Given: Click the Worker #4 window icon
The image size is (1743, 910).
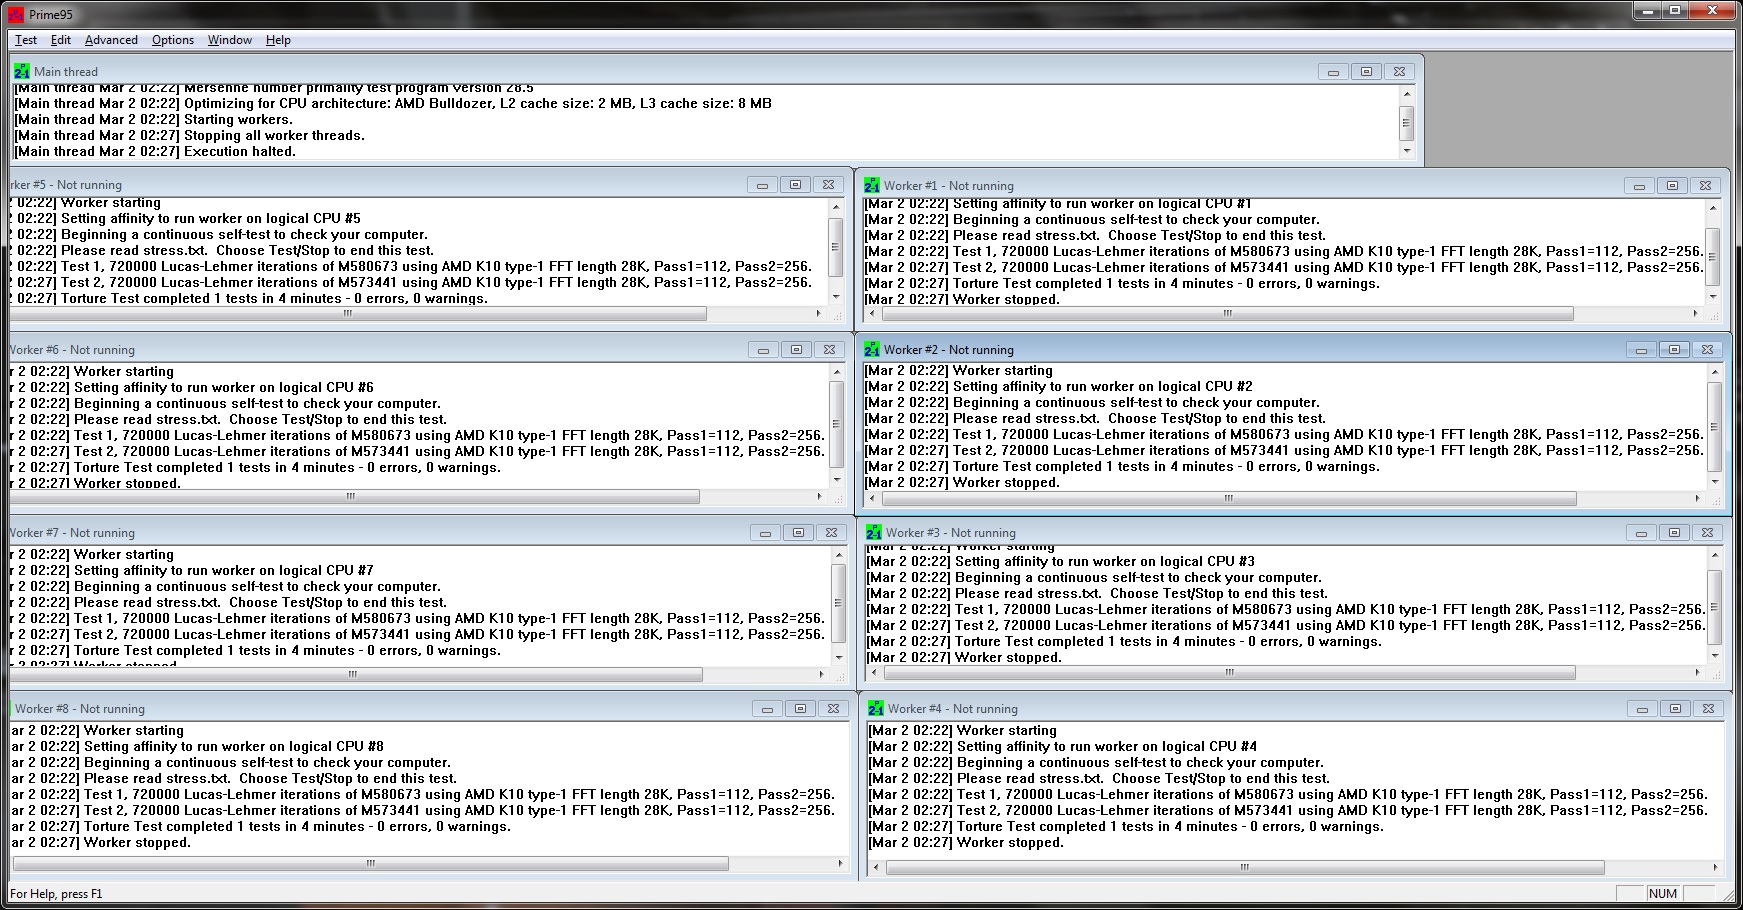Looking at the screenshot, I should pyautogui.click(x=876, y=708).
